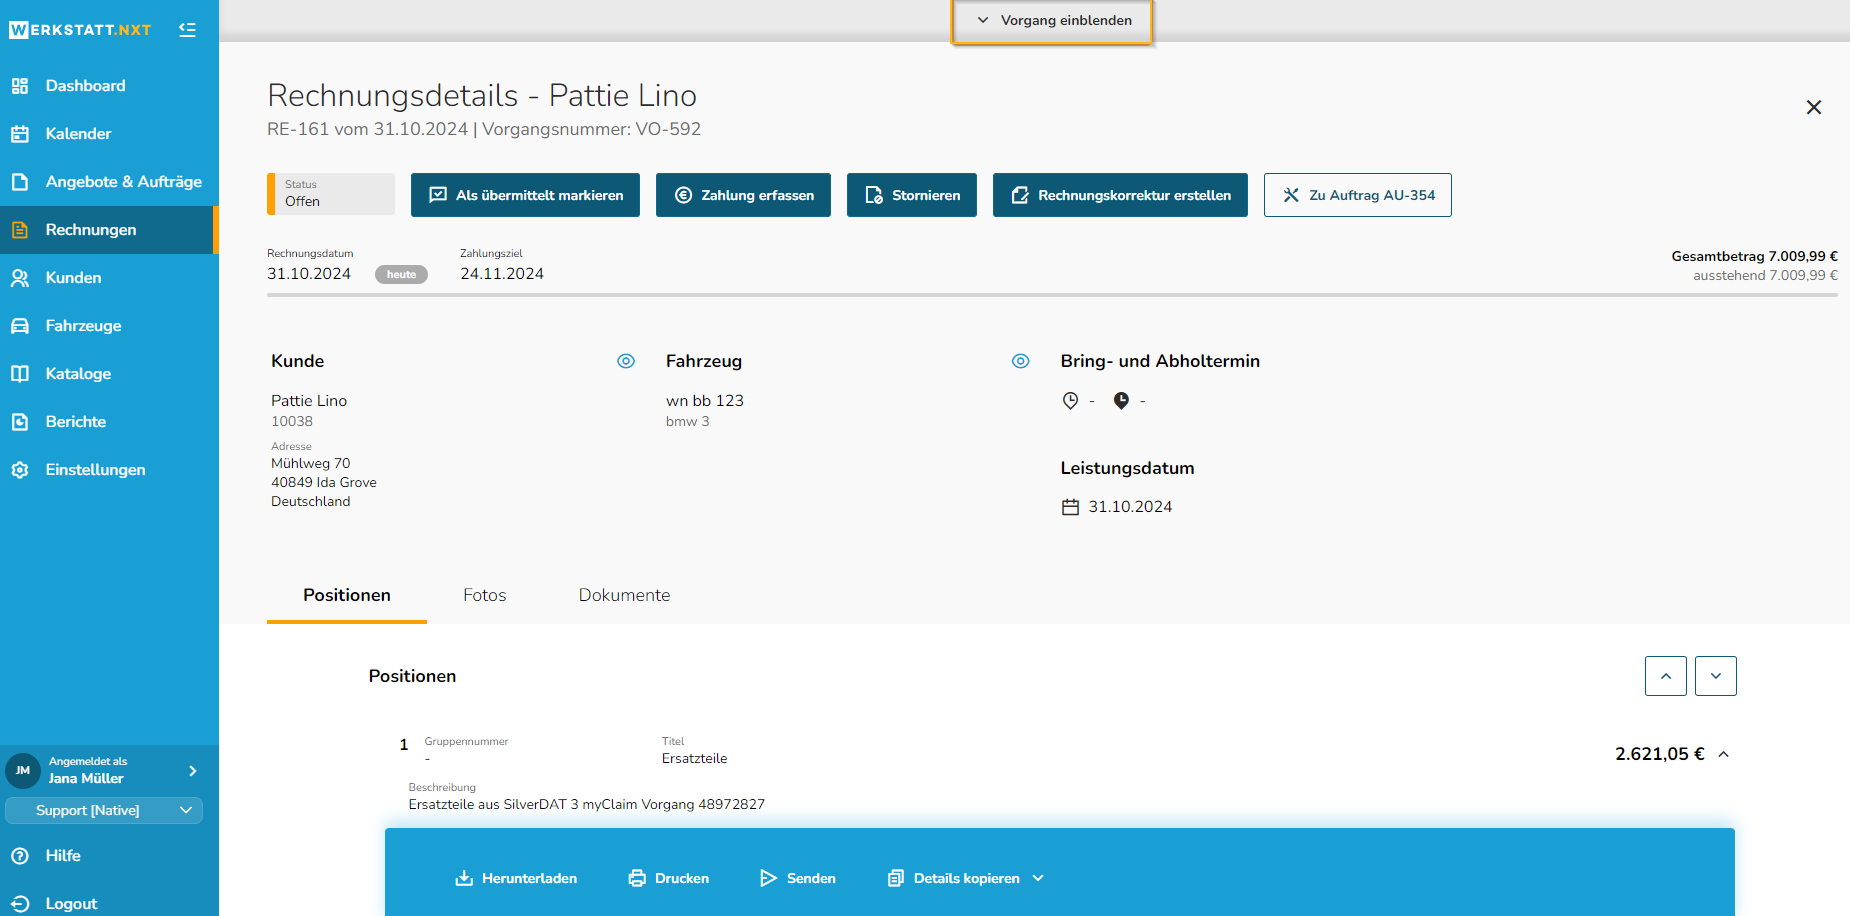View Kunde details via eye icon
1850x916 pixels.
pos(626,361)
